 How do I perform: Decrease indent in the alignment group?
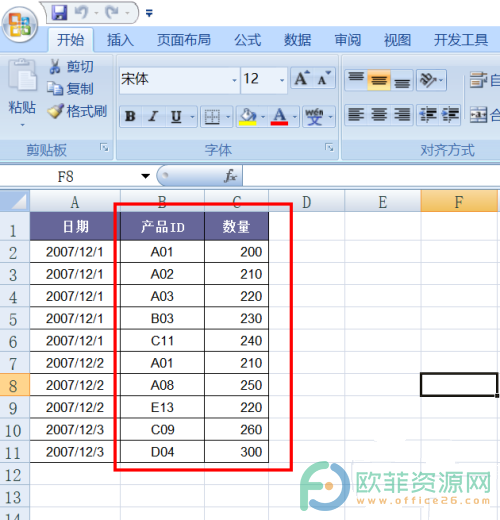click(428, 115)
